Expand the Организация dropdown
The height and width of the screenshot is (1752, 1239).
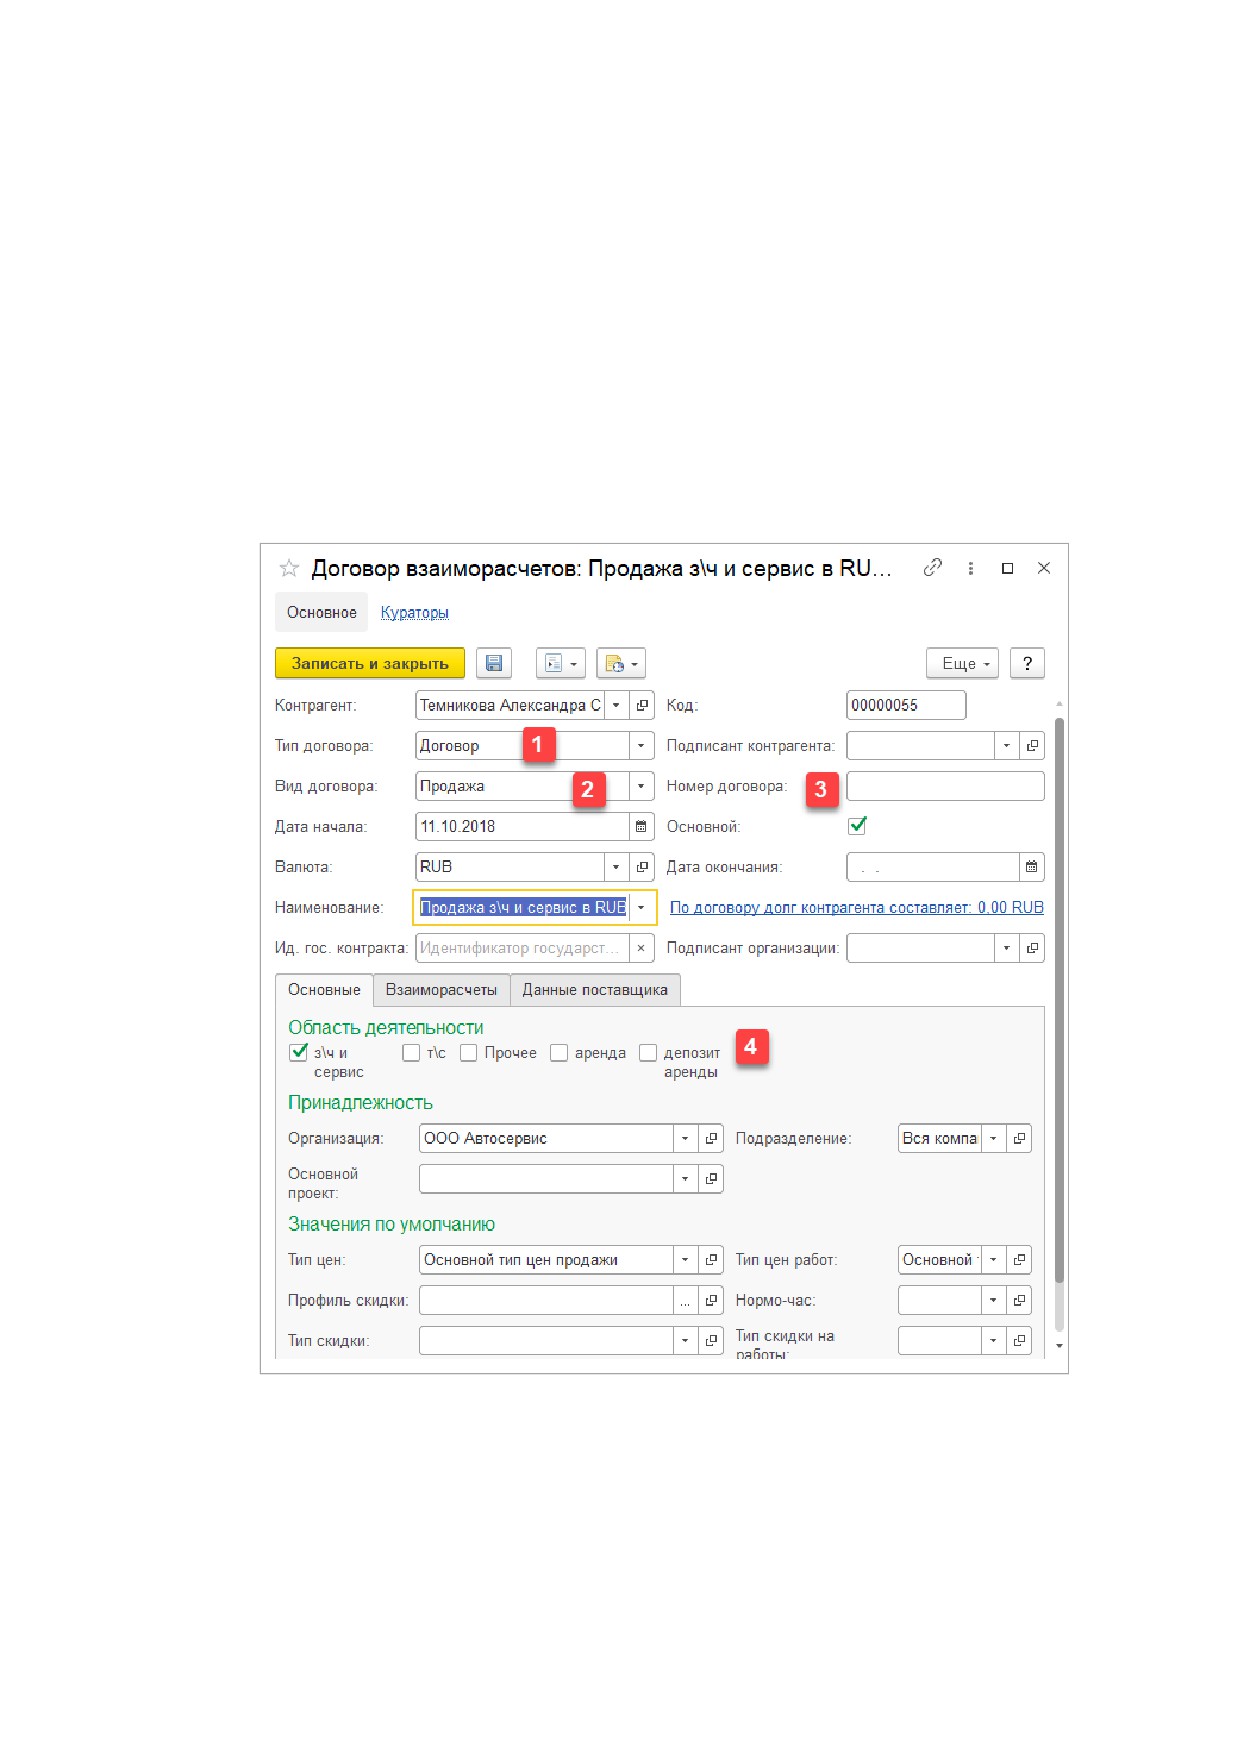685,1138
